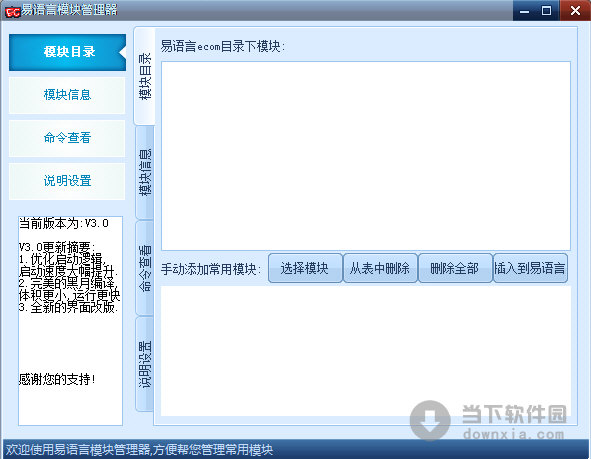Switch to the vertical 模块目录 tab
591x459 pixels.
click(x=145, y=76)
